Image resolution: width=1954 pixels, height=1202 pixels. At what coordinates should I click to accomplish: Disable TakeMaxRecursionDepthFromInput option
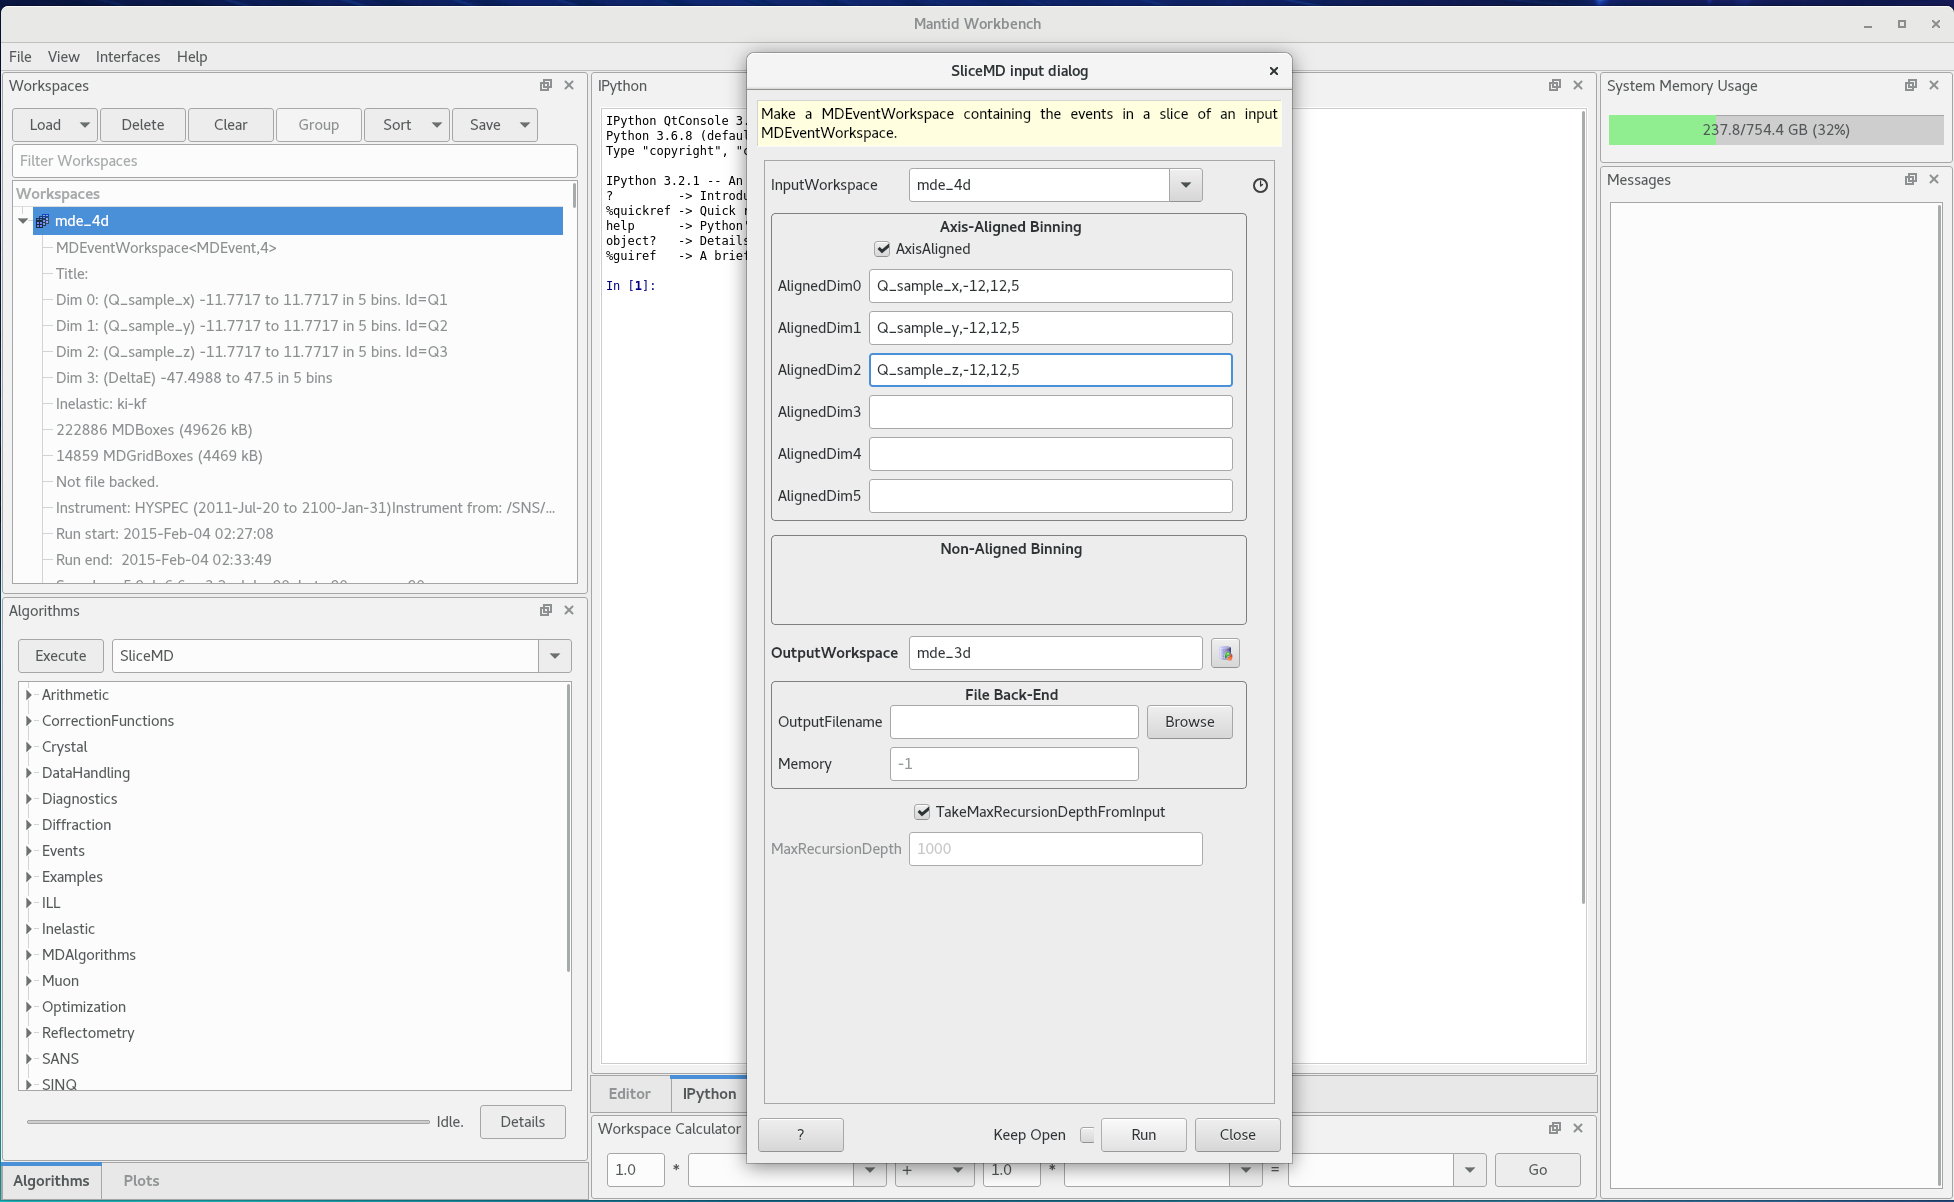point(922,812)
